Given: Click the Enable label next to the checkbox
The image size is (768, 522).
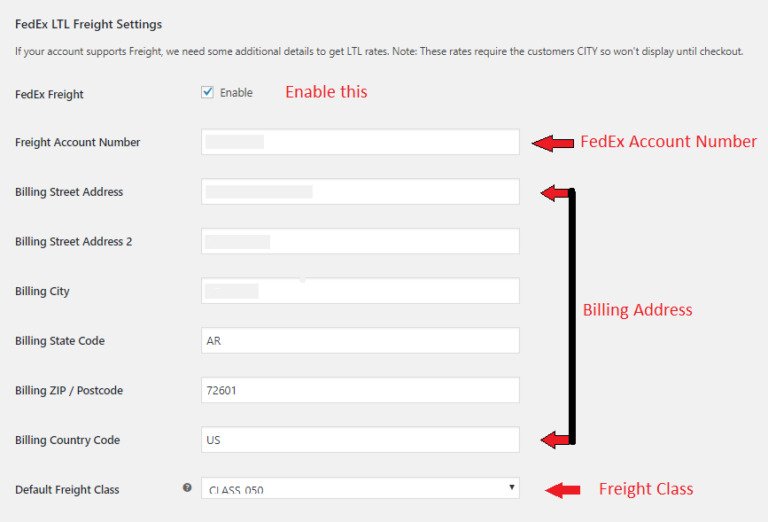Looking at the screenshot, I should [x=236, y=93].
